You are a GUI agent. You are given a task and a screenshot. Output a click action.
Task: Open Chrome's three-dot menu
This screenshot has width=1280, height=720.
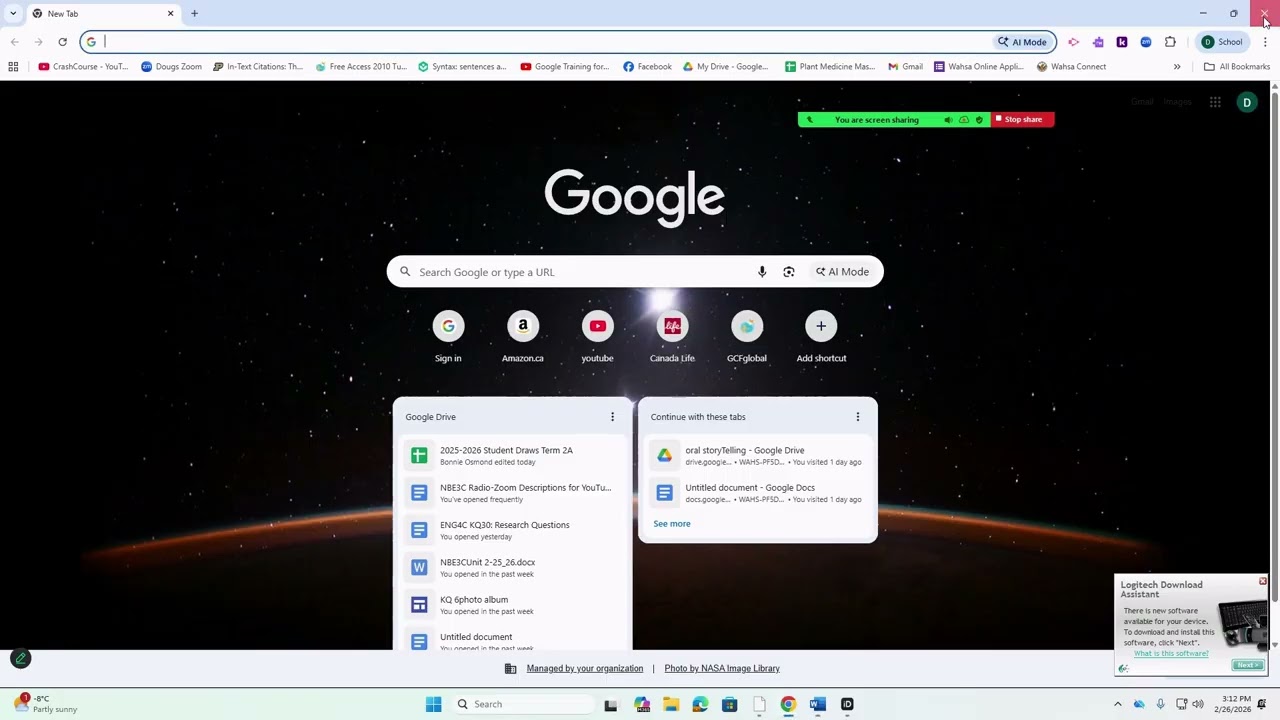1265,42
